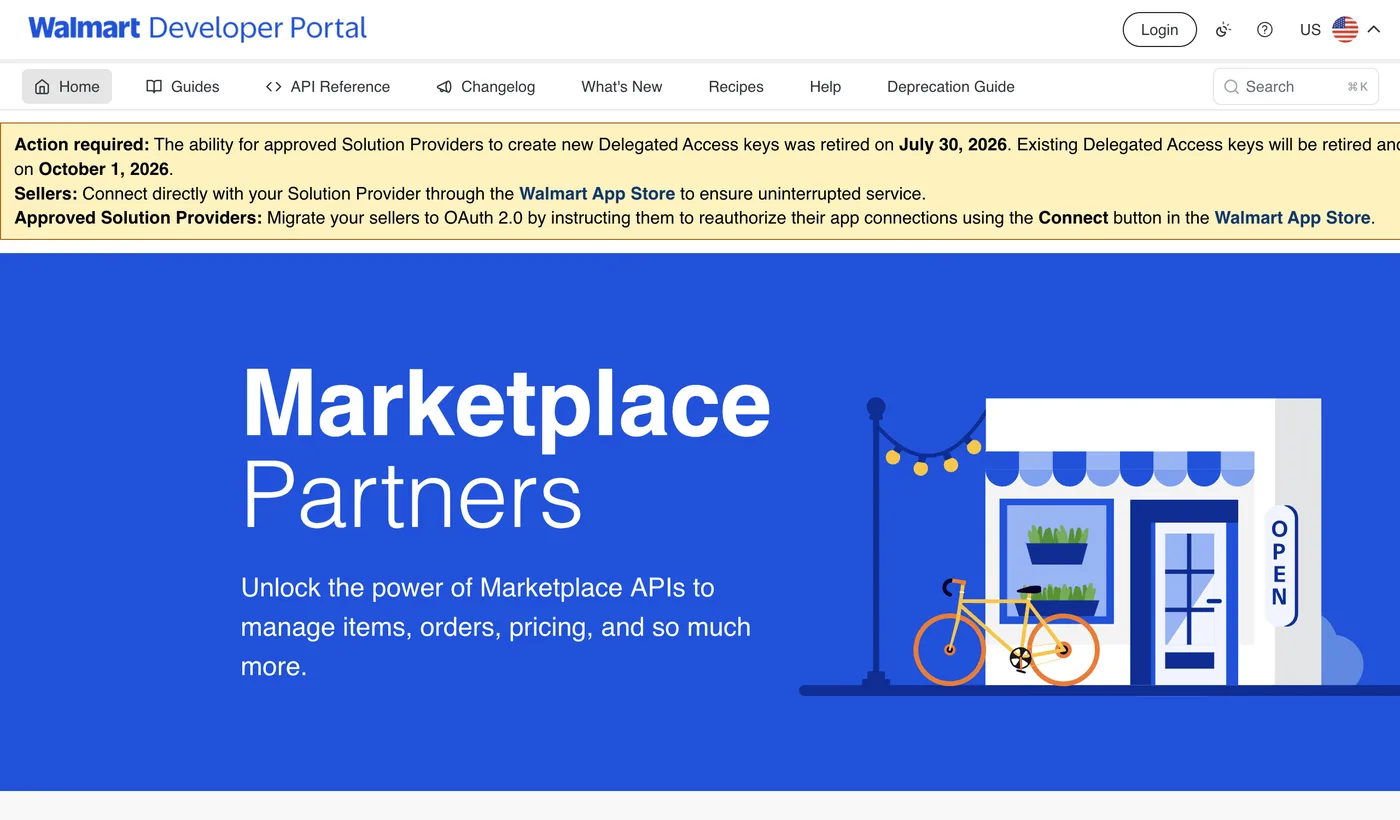The image size is (1400, 820).
Task: Click the "October 1, 2026" date text
Action: coord(104,169)
